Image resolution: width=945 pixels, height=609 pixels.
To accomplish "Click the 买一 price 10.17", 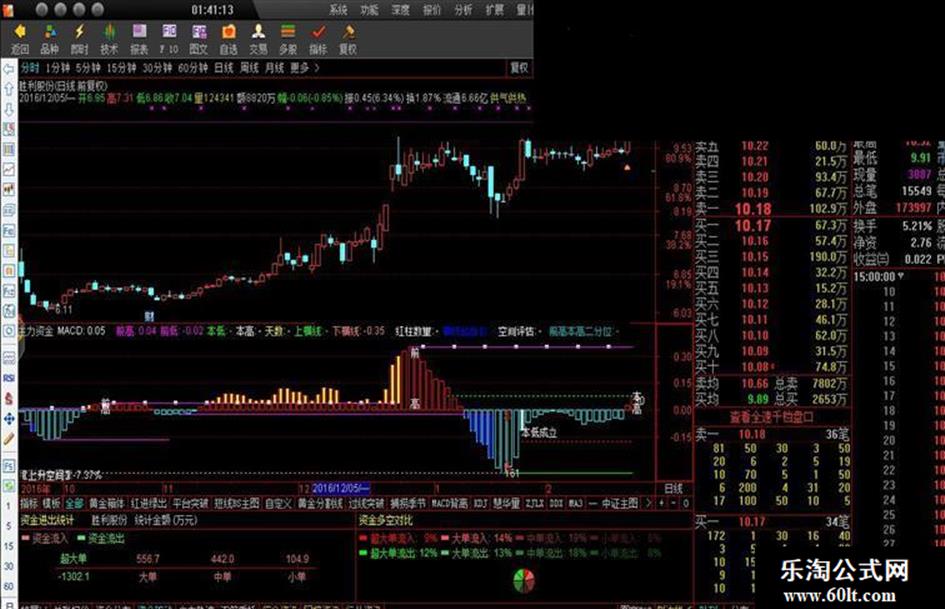I will 753,226.
